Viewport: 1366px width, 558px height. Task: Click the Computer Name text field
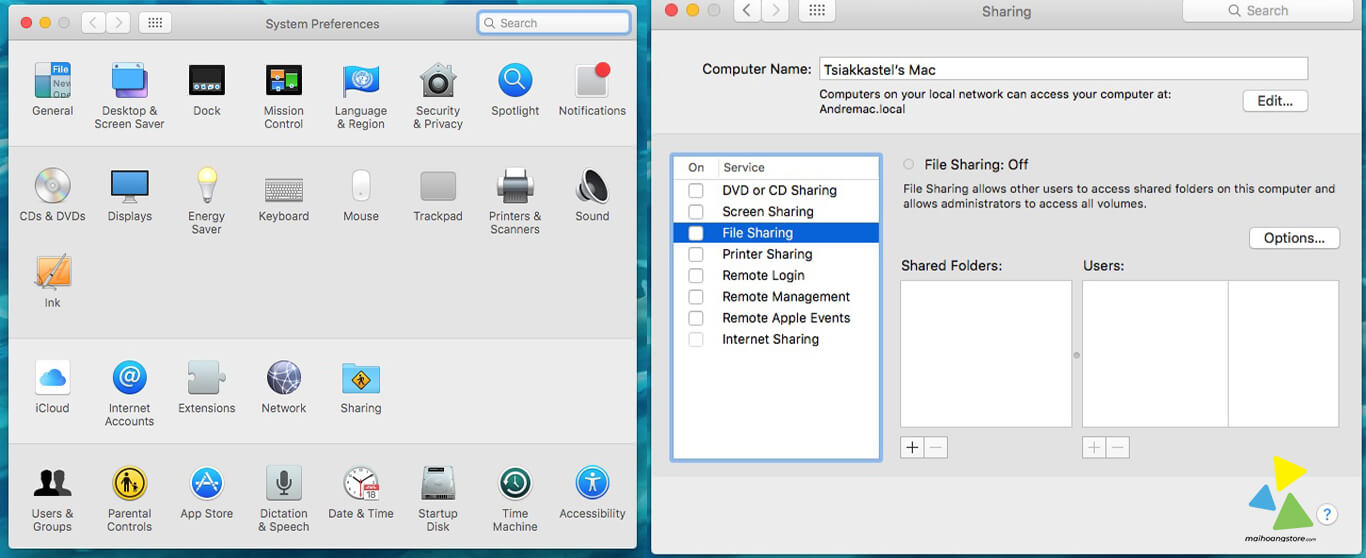[x=1062, y=69]
